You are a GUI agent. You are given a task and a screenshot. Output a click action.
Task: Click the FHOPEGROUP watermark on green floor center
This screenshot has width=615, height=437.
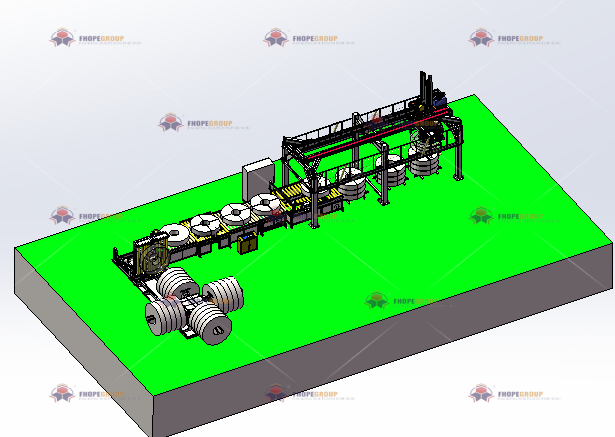click(397, 300)
